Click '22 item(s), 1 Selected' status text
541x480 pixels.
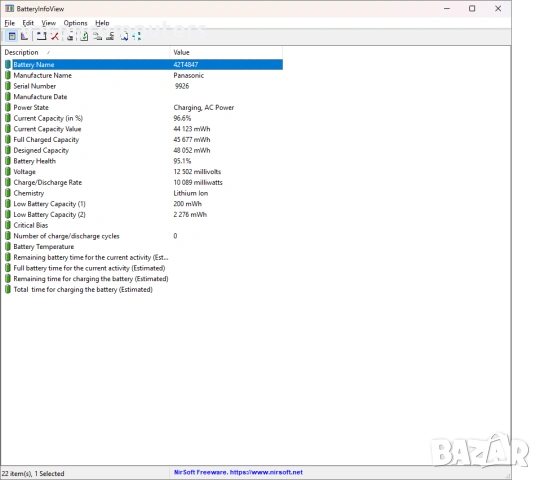coord(33,473)
